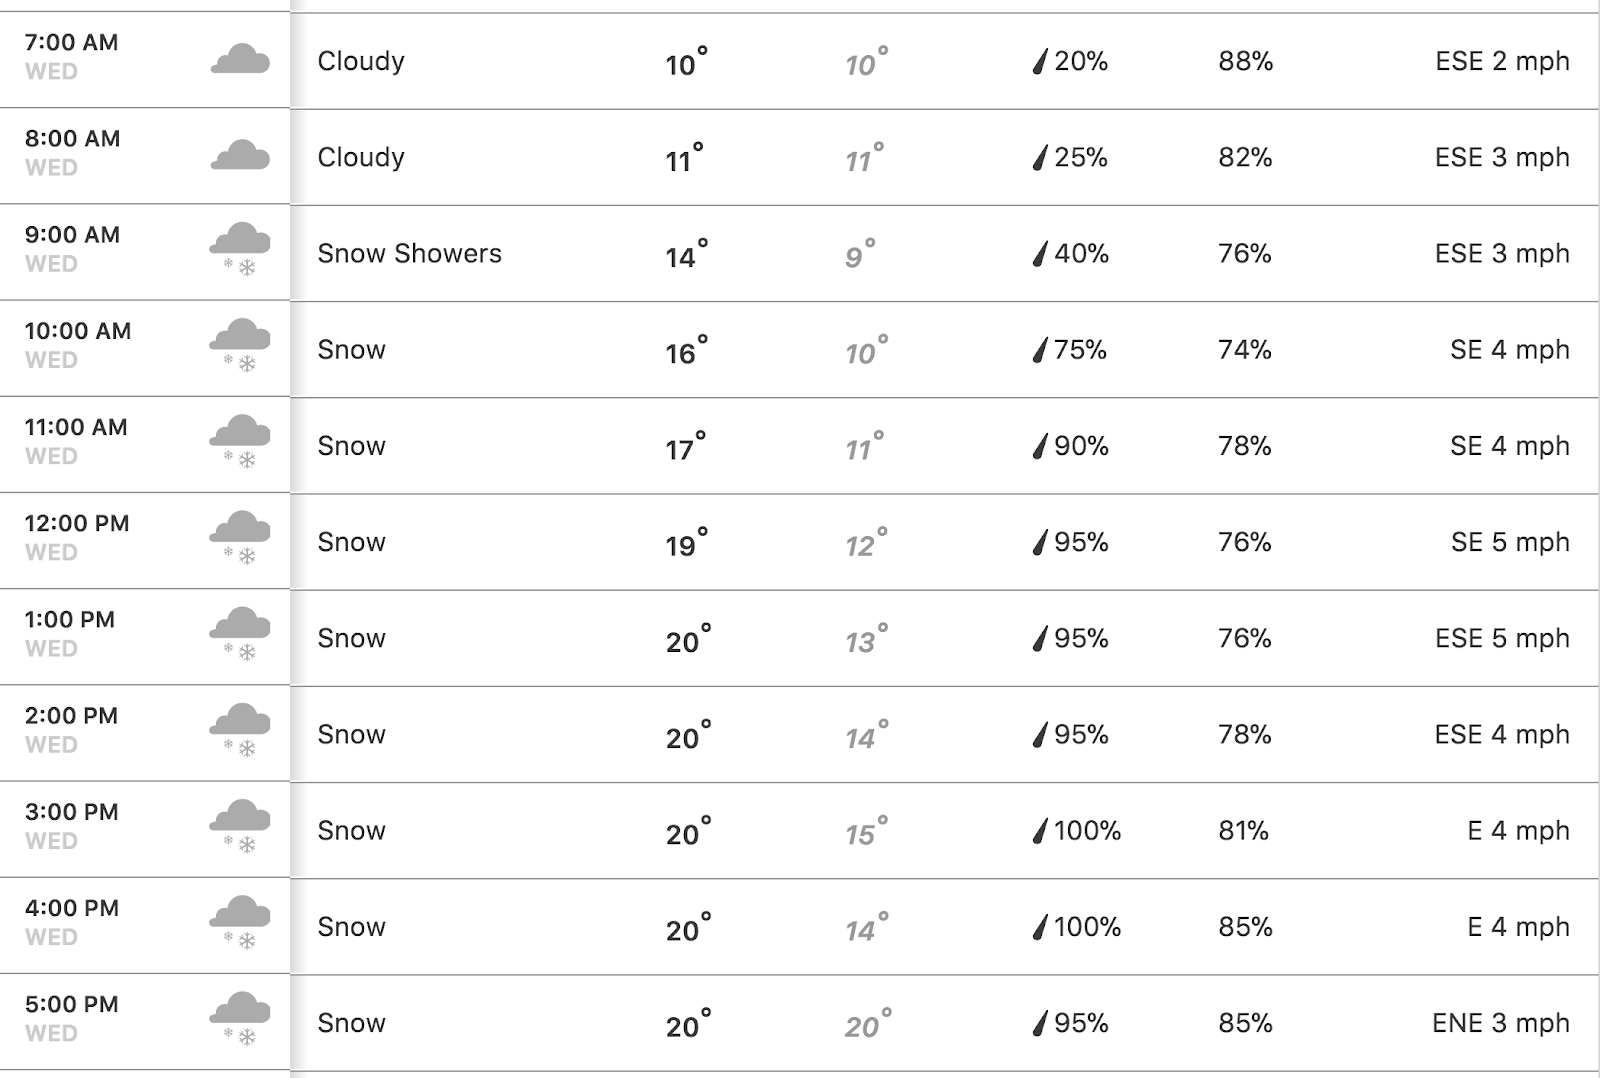Click the precipitation drop icon beside 20%
Screen dimensions: 1600x1078
pos(1040,61)
